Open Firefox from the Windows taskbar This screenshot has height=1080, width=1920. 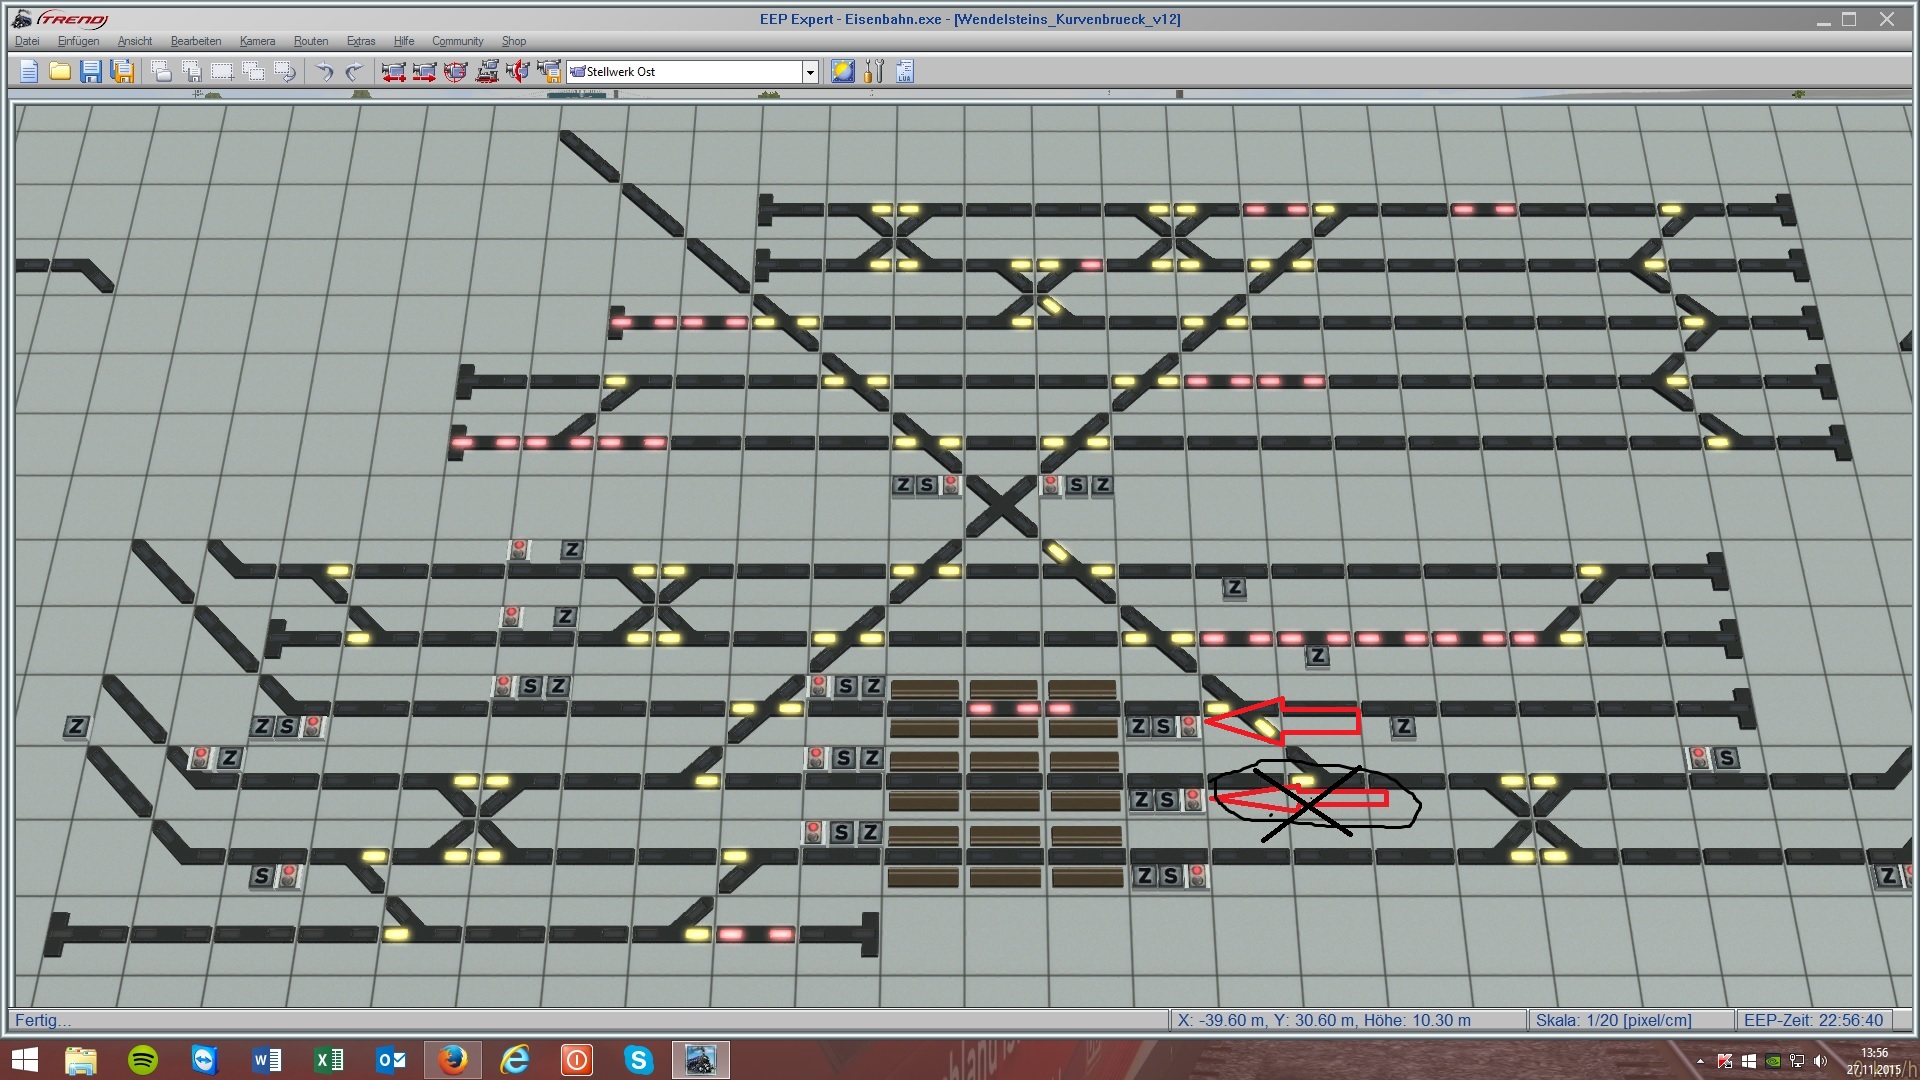click(x=452, y=1059)
